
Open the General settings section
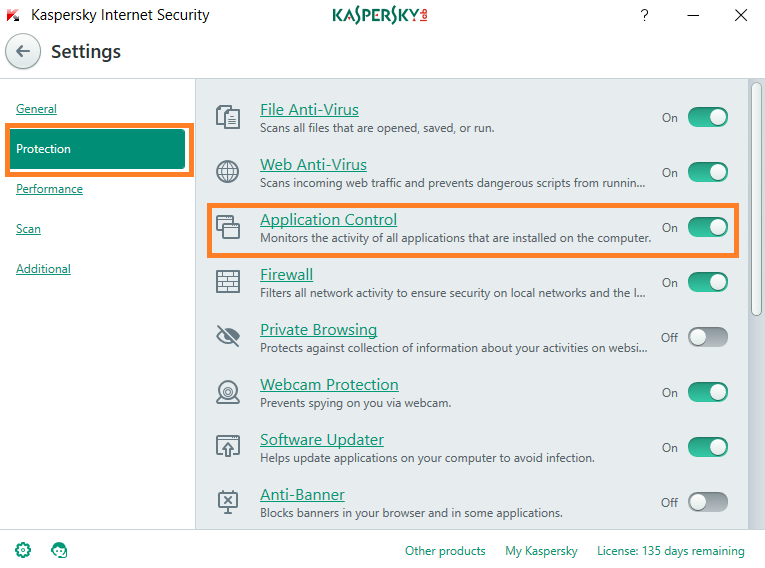[37, 109]
